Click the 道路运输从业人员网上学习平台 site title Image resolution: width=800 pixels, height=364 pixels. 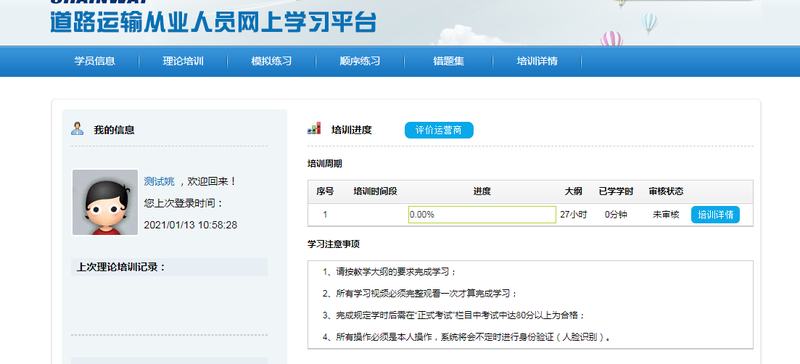(x=213, y=23)
